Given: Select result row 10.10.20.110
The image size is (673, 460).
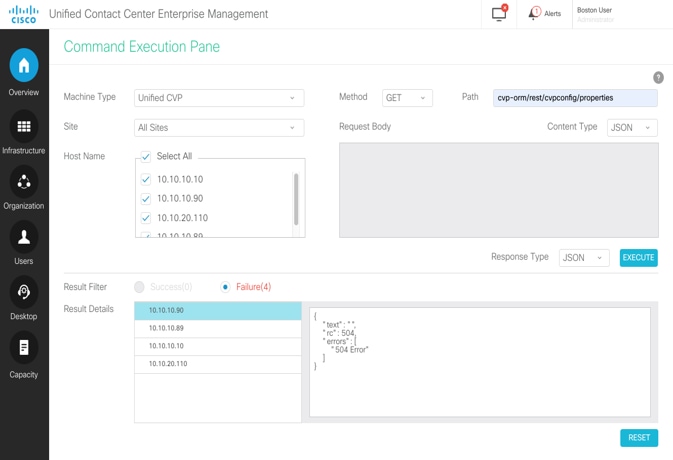Looking at the screenshot, I should coord(218,364).
